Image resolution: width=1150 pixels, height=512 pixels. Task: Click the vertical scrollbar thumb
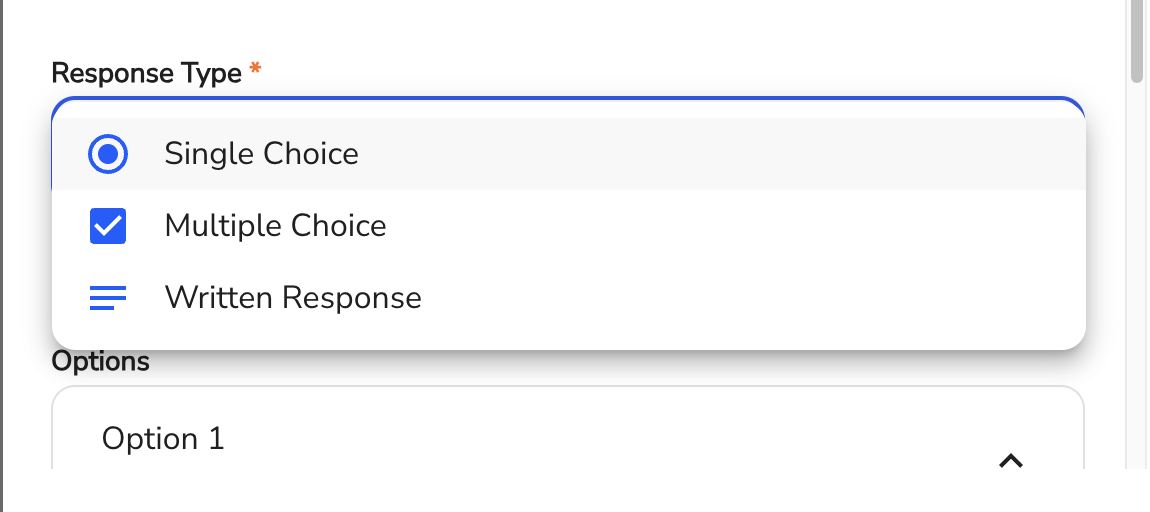[x=1136, y=40]
